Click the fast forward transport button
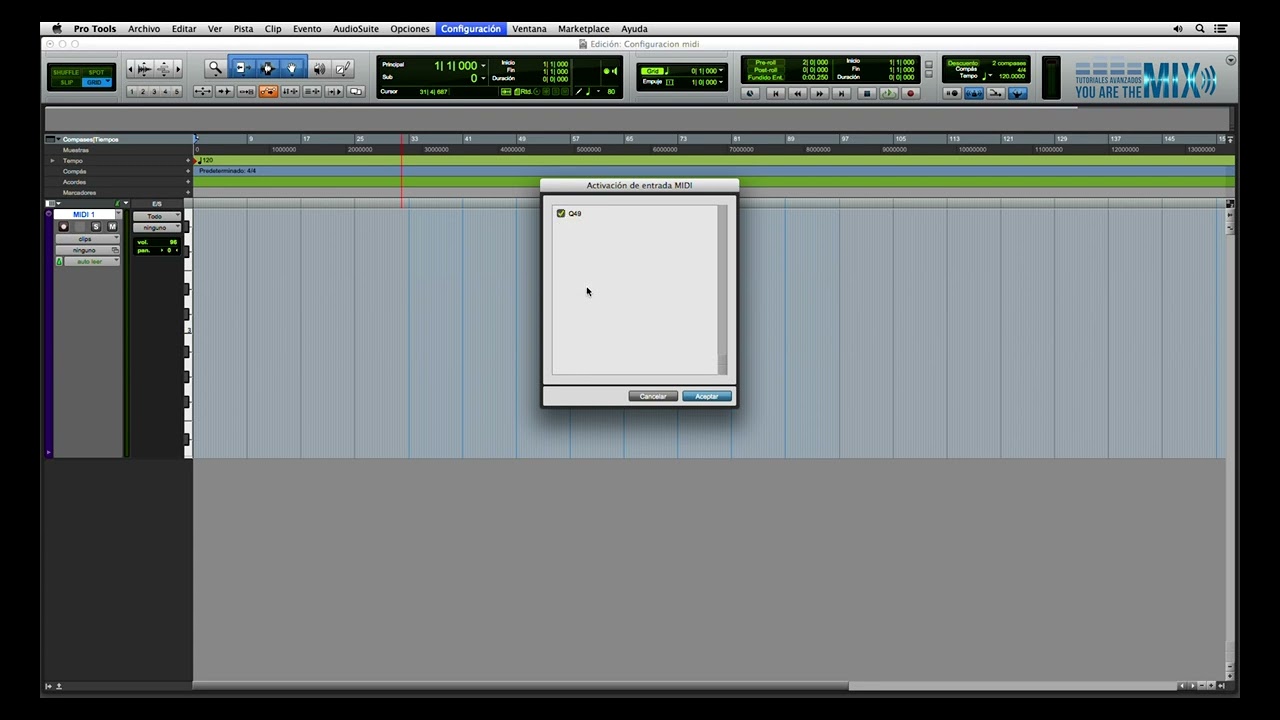This screenshot has height=720, width=1280. [820, 93]
